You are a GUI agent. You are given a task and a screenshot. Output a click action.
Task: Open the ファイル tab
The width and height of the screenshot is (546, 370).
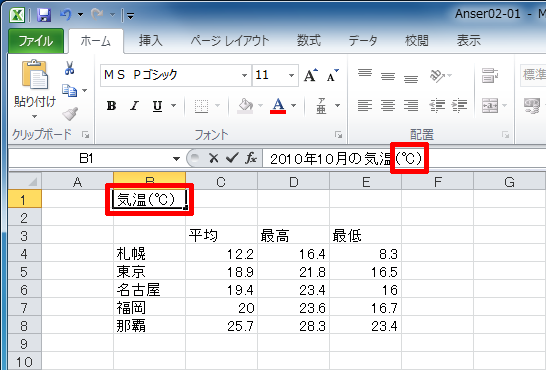coord(36,41)
